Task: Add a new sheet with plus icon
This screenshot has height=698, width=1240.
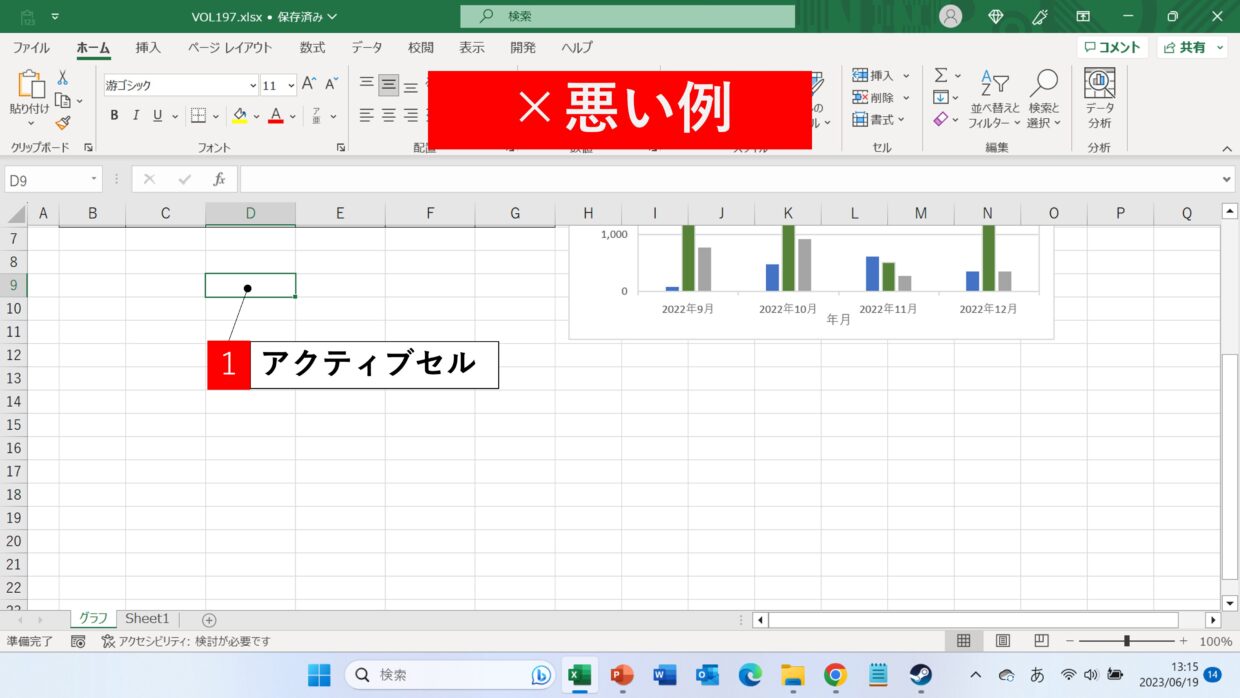Action: (209, 620)
